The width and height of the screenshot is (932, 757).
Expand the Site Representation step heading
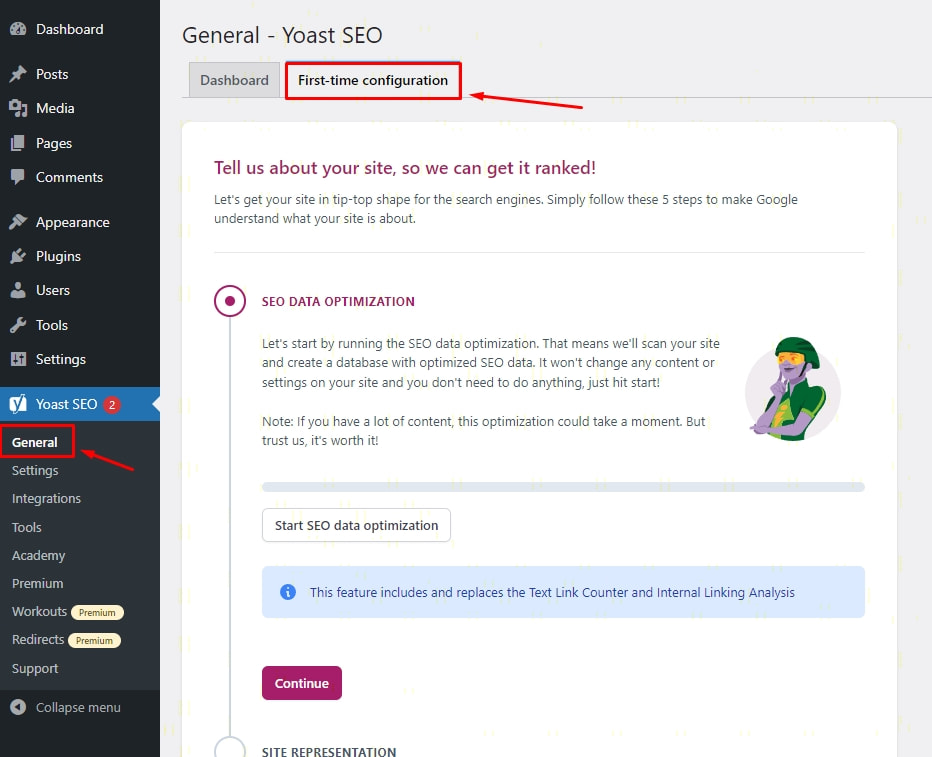[328, 751]
